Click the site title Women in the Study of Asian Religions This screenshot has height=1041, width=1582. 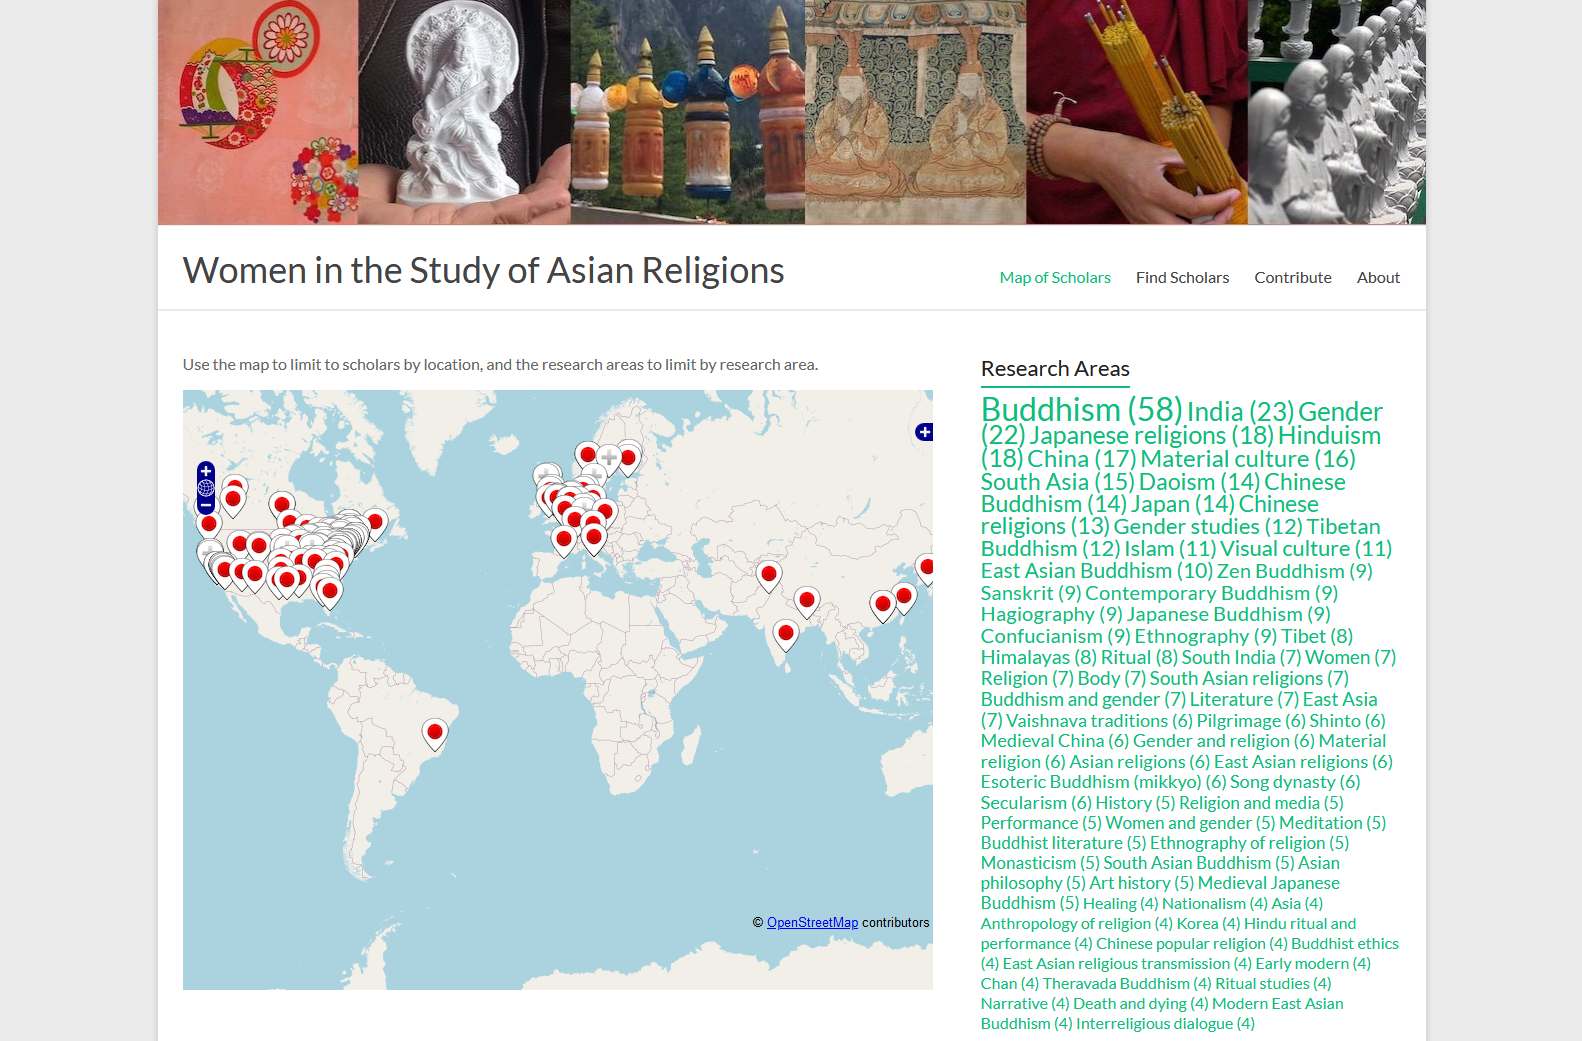pos(483,271)
